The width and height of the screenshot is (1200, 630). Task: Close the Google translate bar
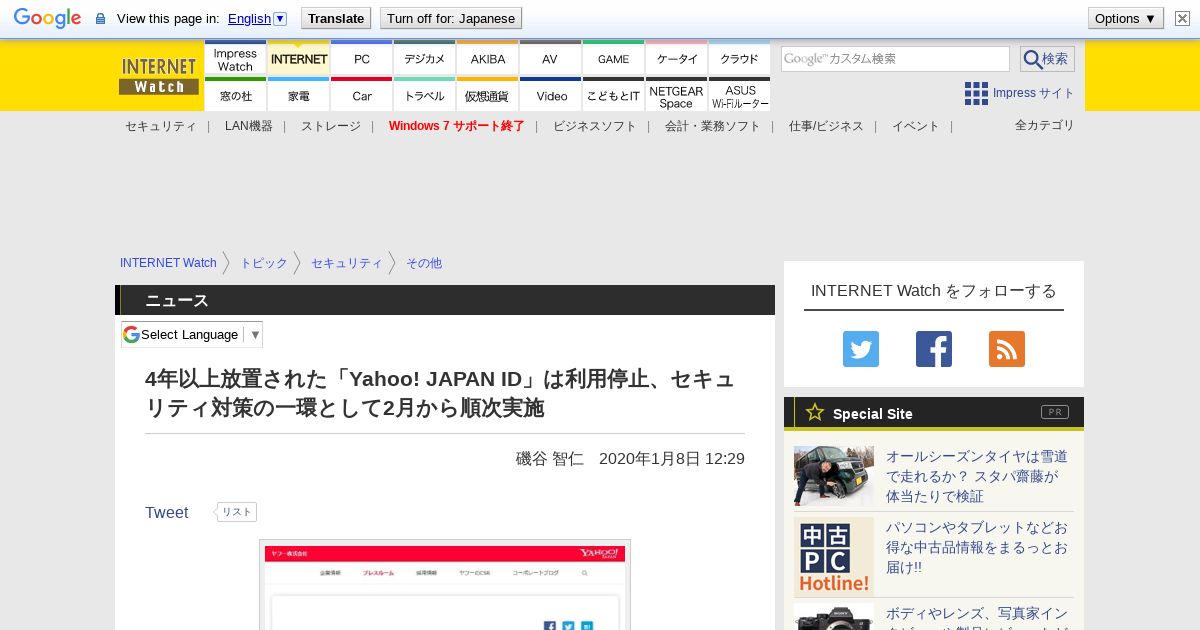[x=1180, y=18]
